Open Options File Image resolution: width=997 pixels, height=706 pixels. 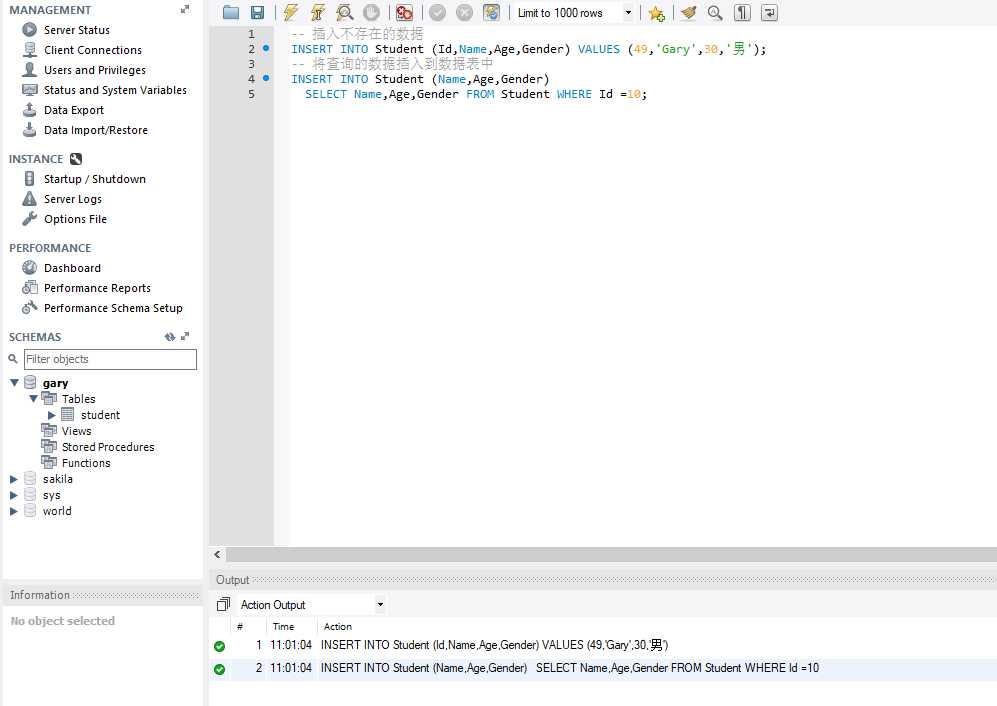pos(75,219)
